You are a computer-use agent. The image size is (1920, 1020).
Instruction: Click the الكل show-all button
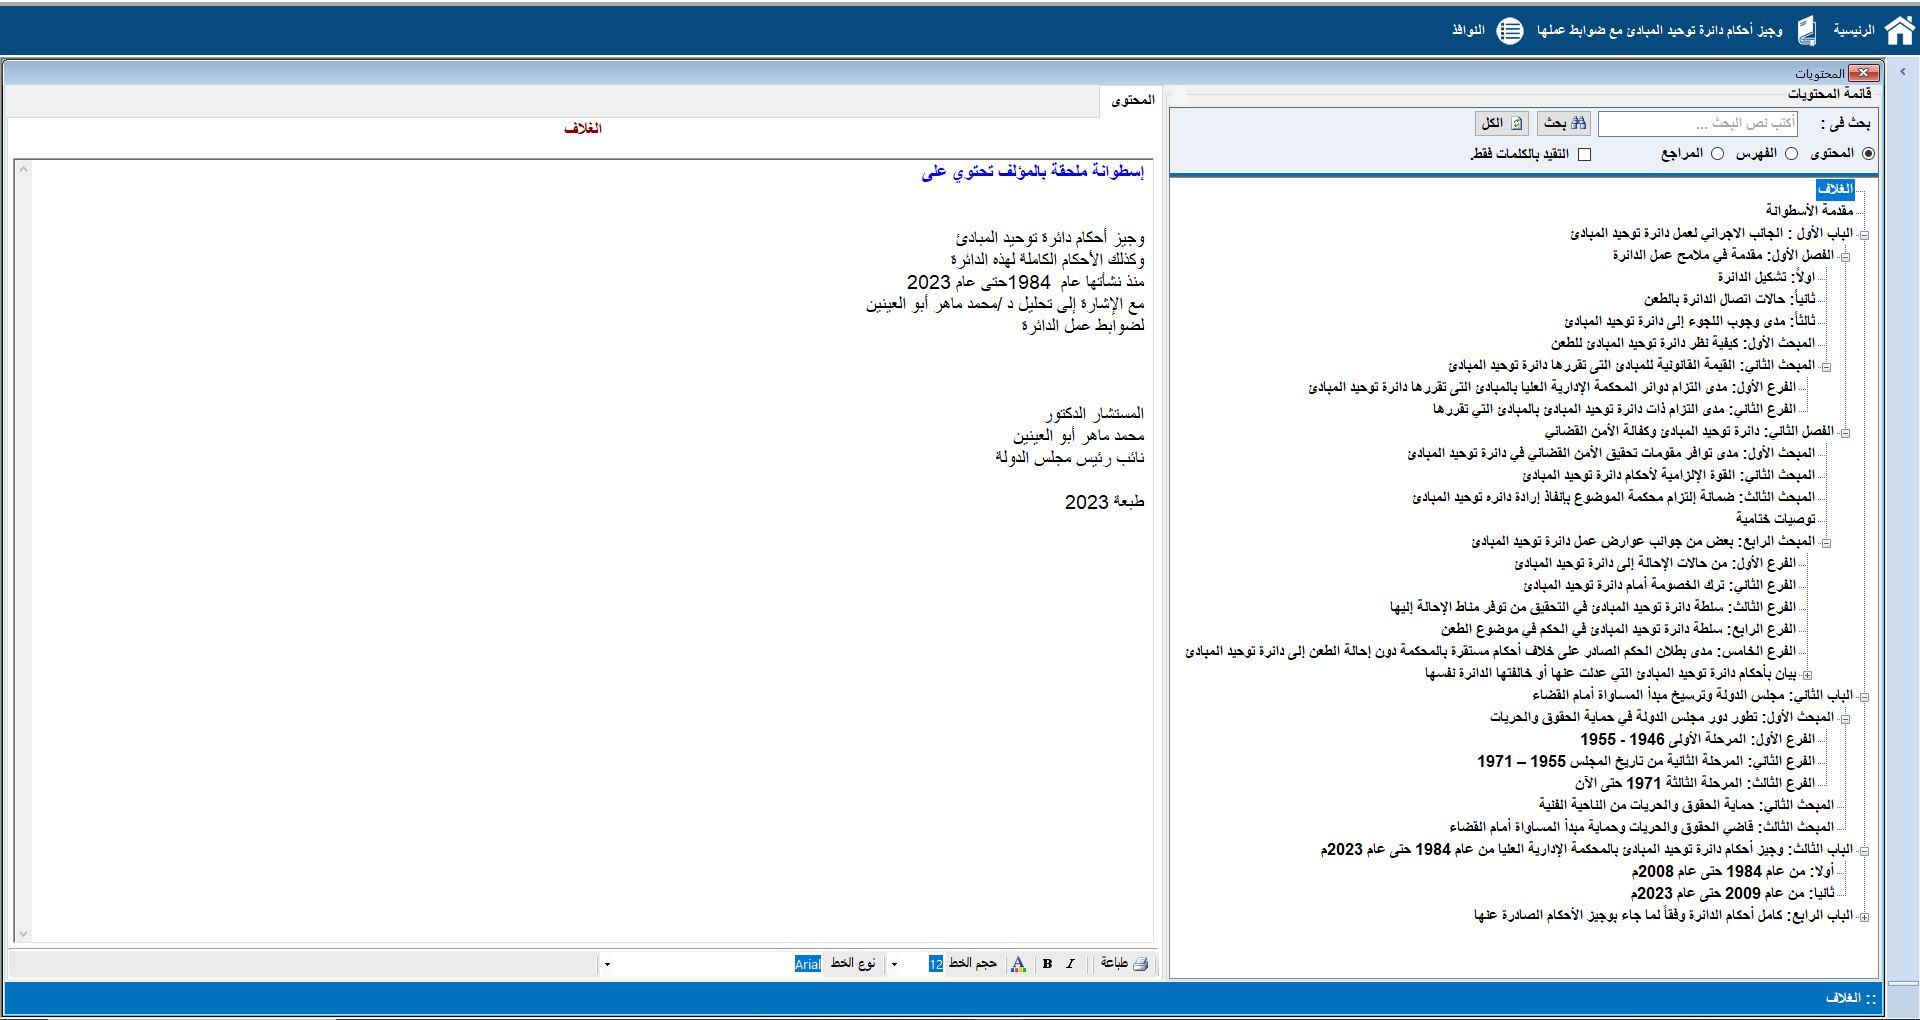[x=1502, y=123]
